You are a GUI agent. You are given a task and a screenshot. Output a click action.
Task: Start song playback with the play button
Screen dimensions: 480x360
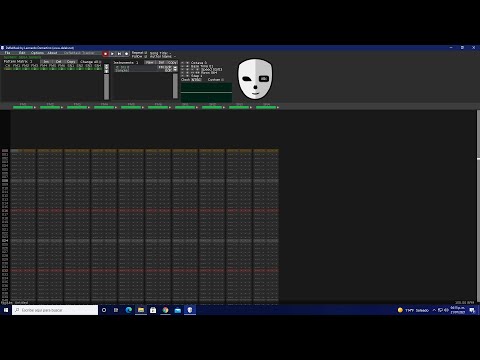[112, 54]
